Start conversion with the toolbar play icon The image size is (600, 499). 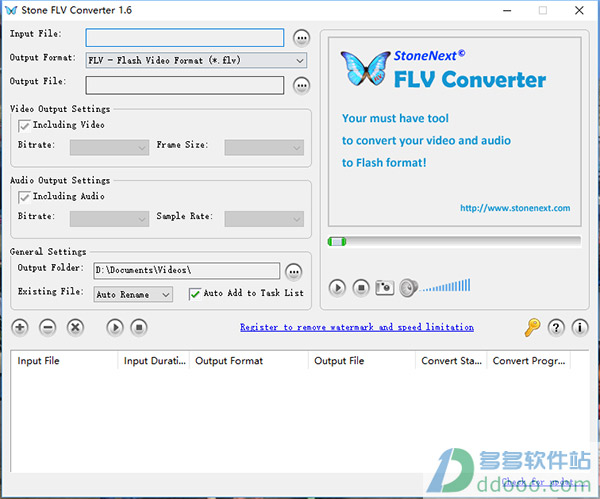point(115,328)
